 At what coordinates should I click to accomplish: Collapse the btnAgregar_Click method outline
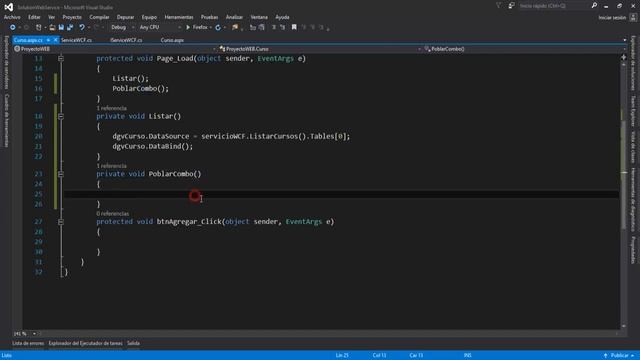(61, 222)
